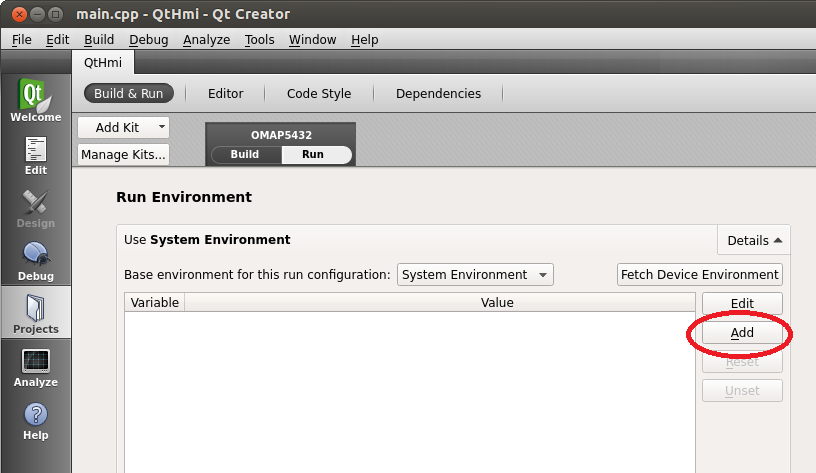Open the Tools menu
This screenshot has height=473, width=816.
259,39
